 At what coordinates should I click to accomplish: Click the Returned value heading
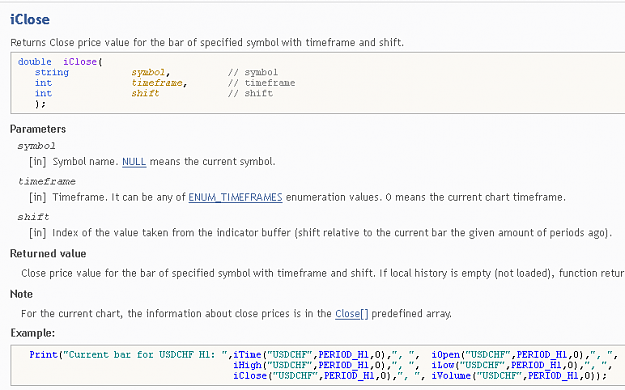tap(48, 254)
